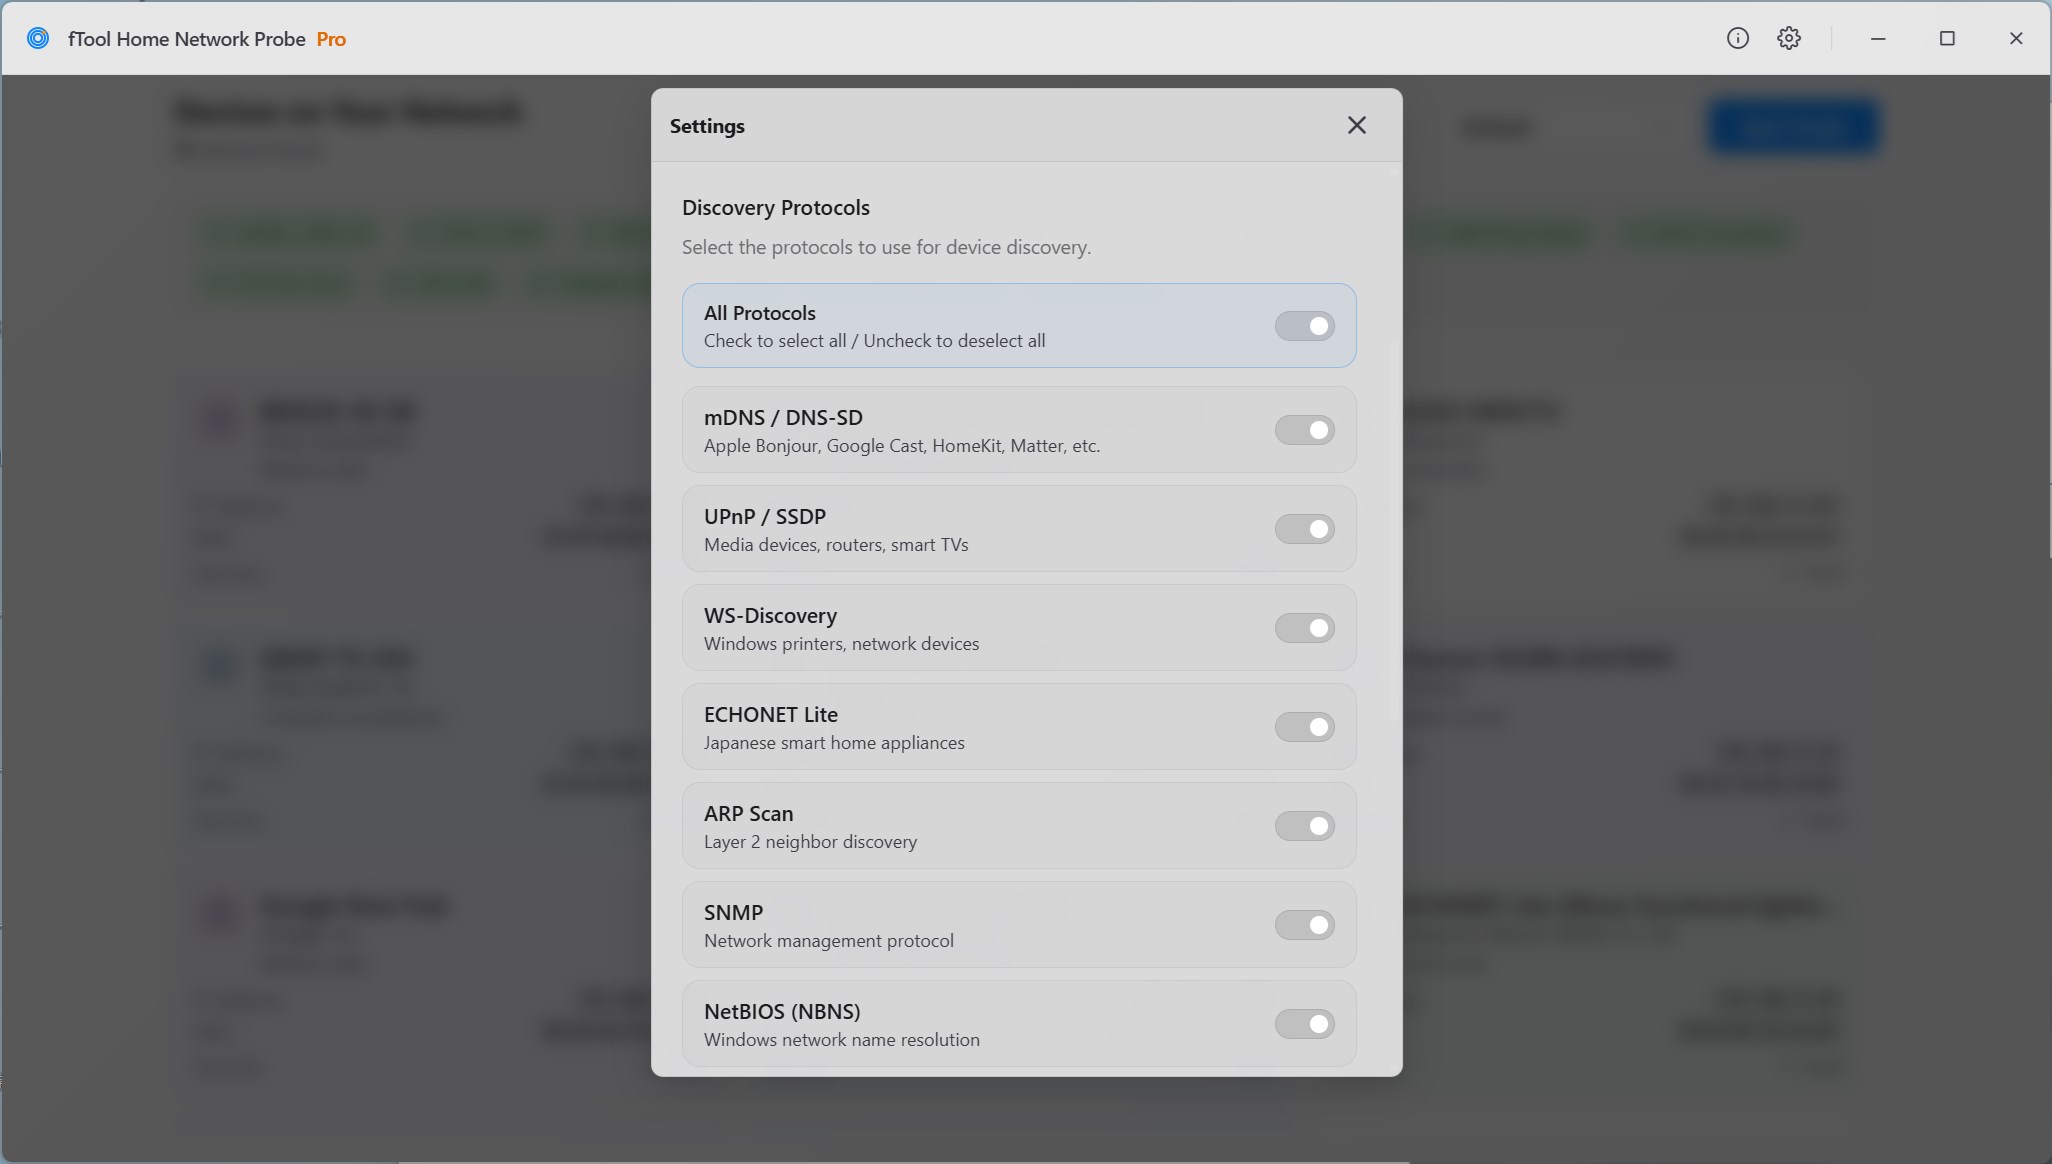Click the fTool app logo icon
Viewport: 2052px width, 1164px height.
point(38,39)
